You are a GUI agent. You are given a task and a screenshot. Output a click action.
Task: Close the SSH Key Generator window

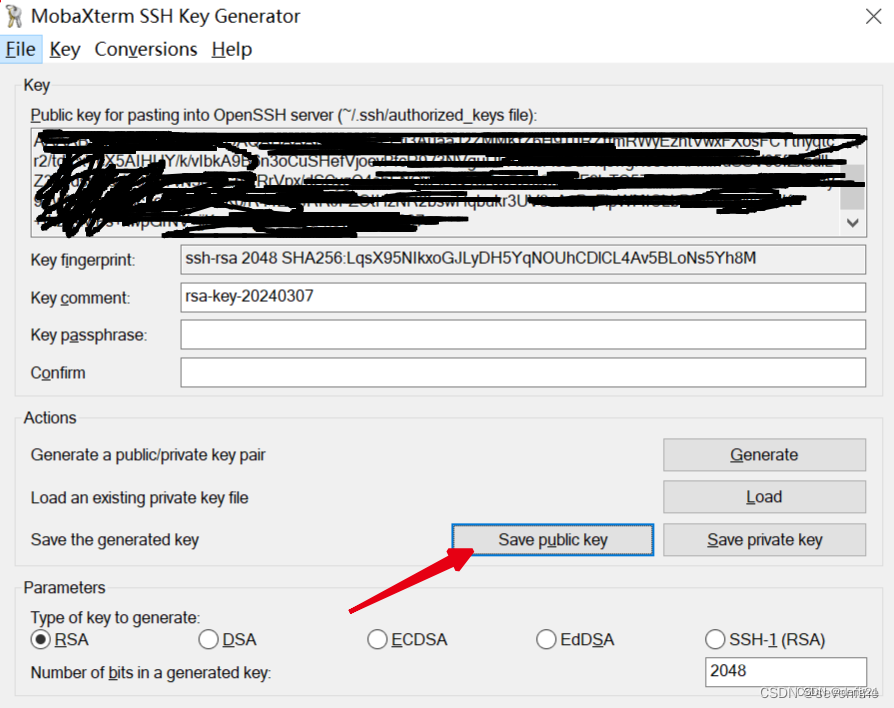coord(873,16)
